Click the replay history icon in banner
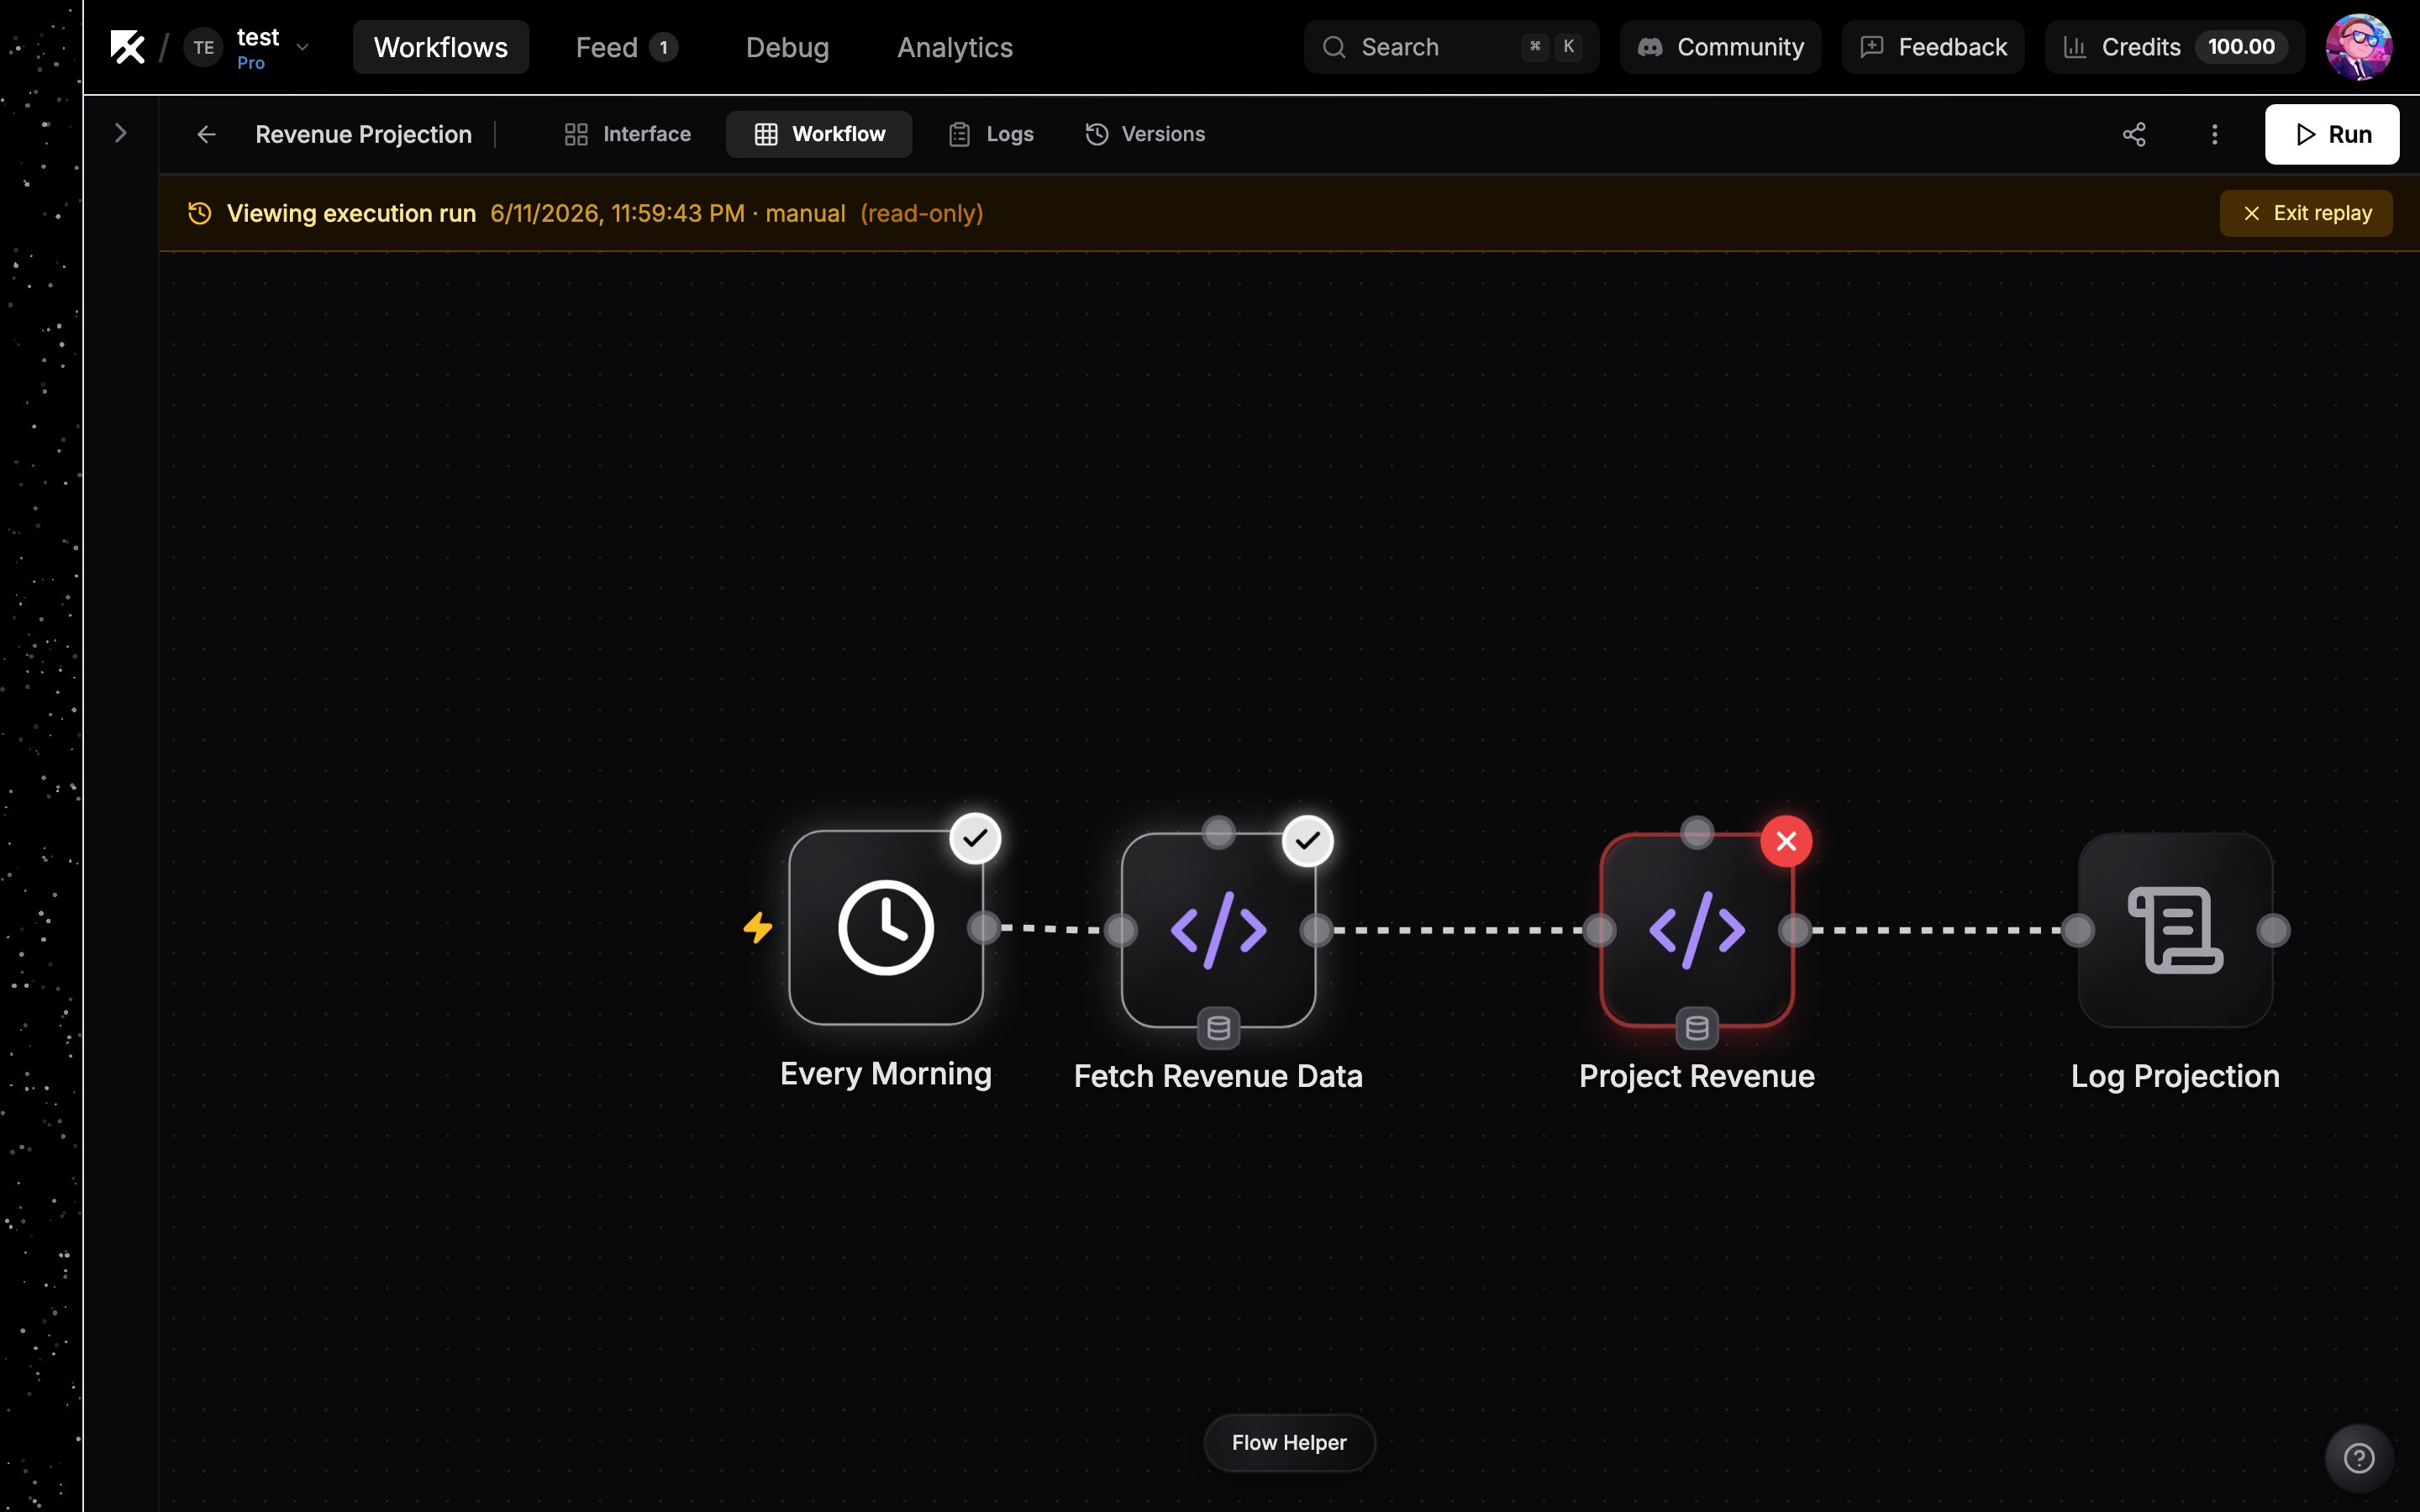 tap(199, 213)
